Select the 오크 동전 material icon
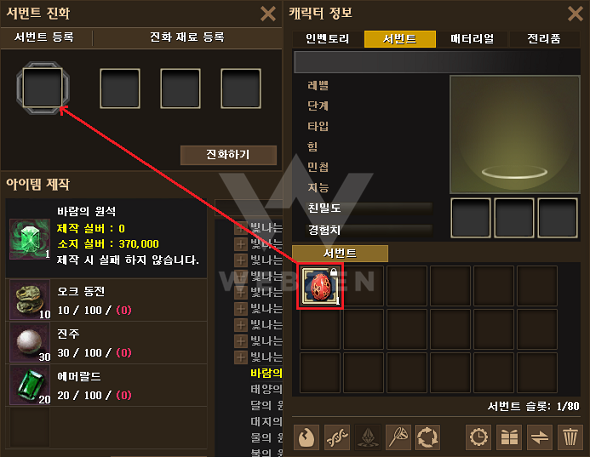Image resolution: width=590 pixels, height=457 pixels. pos(29,300)
